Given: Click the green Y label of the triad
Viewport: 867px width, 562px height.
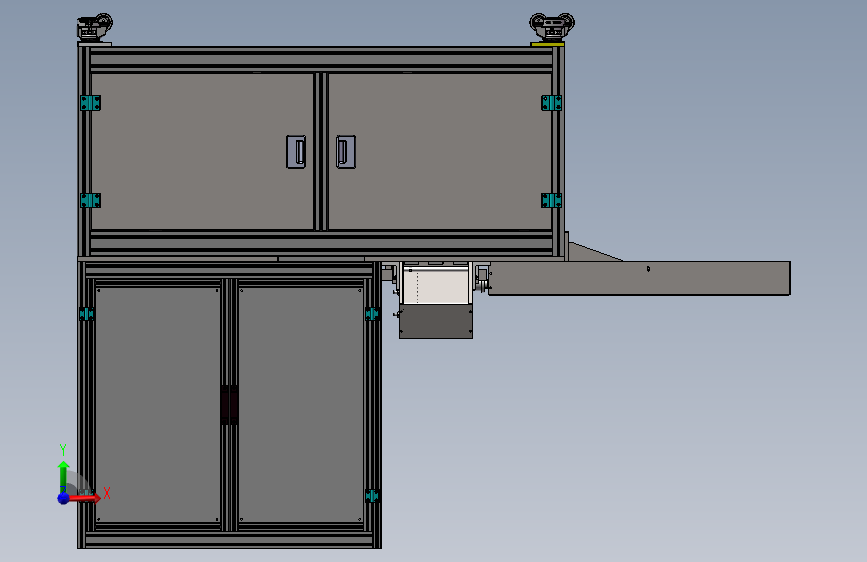Looking at the screenshot, I should [x=63, y=450].
